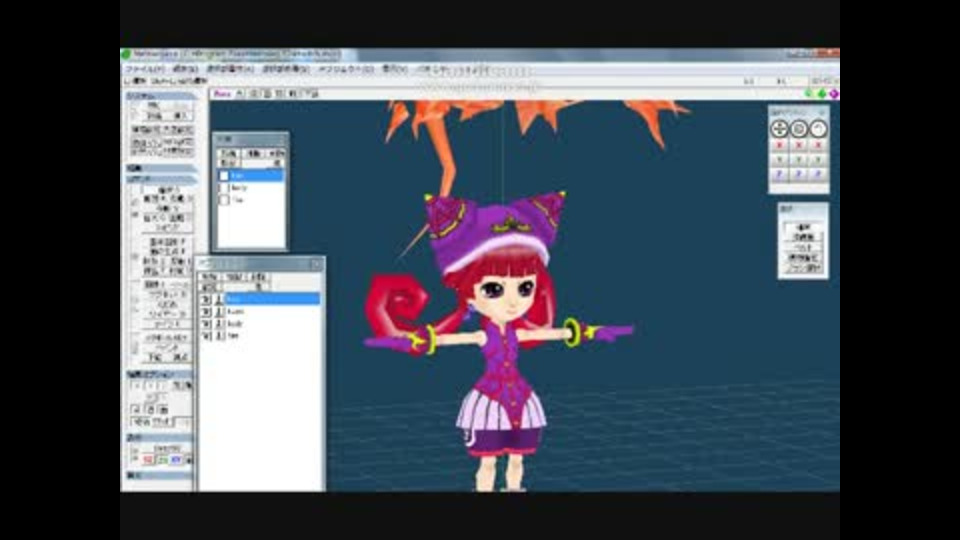Open the ファイル menu in the menu bar
Image resolution: width=960 pixels, height=540 pixels.
click(144, 69)
